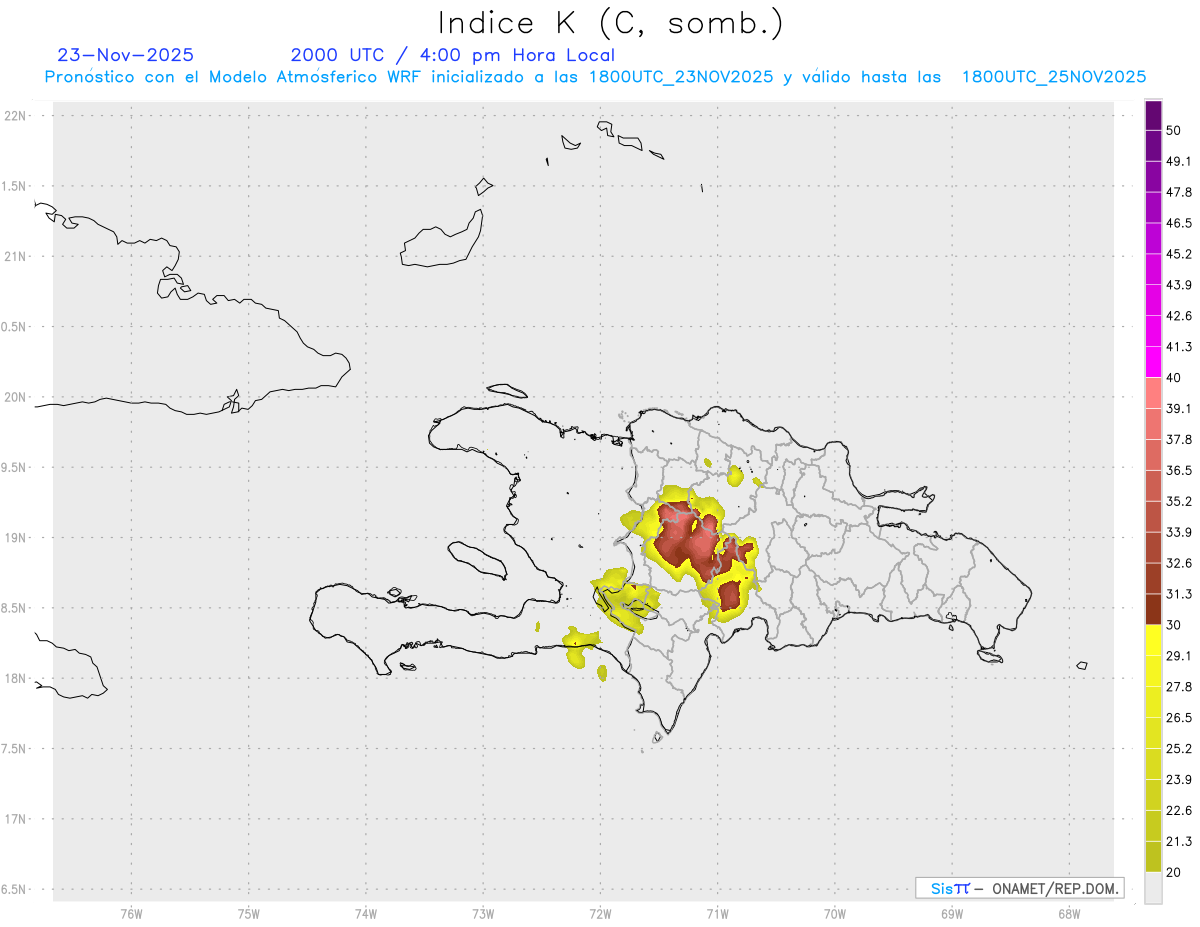This screenshot has height=927, width=1200.
Task: Click the longitude label "73W"
Action: pos(483,913)
